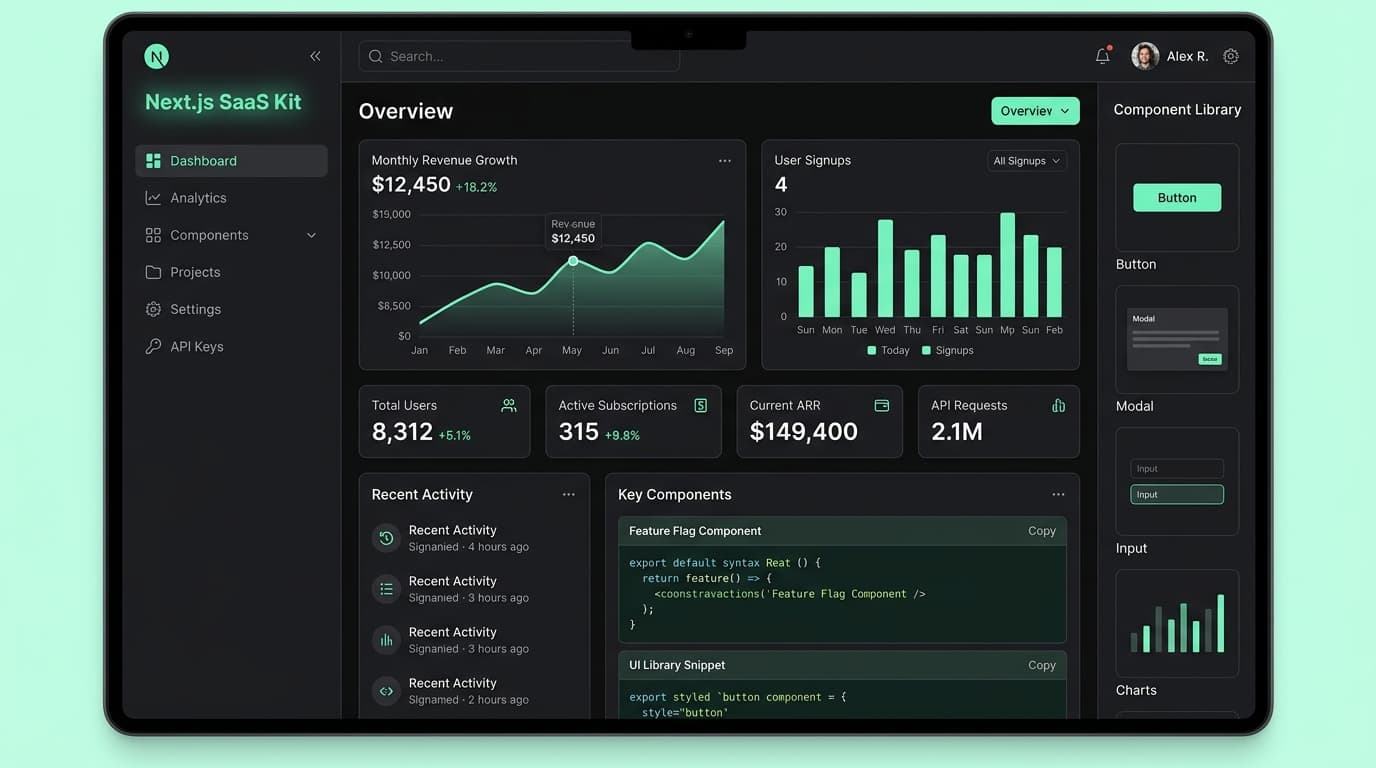This screenshot has height=768, width=1376.
Task: Toggle the Today legend entry
Action: (888, 351)
